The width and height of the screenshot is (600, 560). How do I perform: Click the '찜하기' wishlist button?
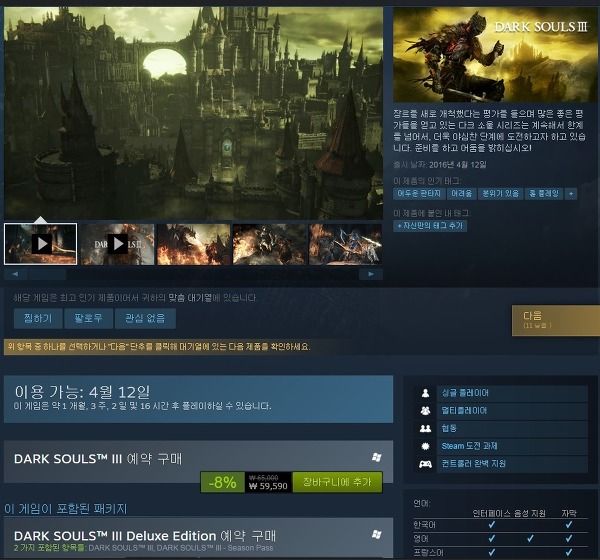click(x=38, y=318)
